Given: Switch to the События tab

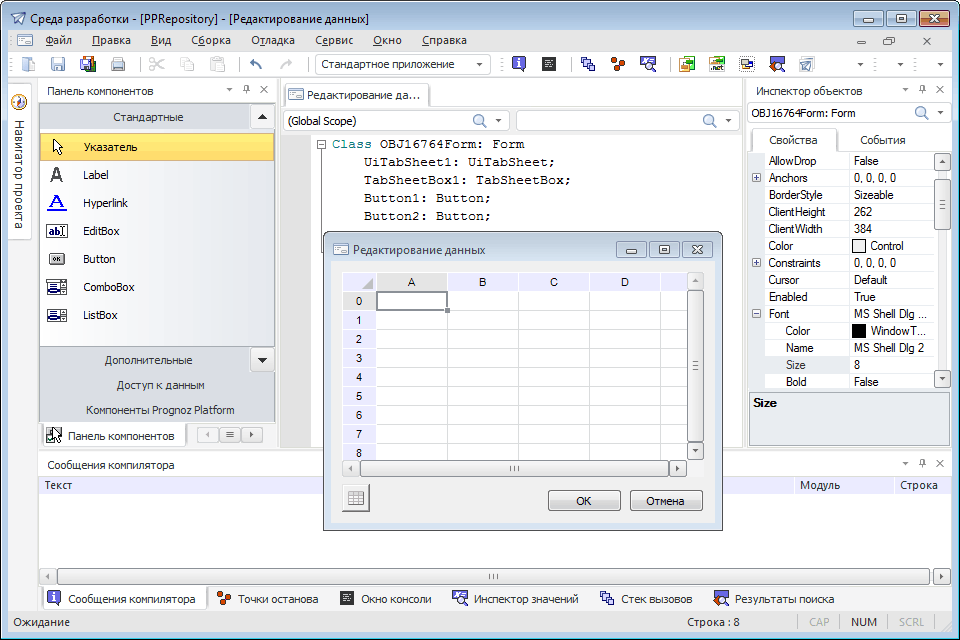Looking at the screenshot, I should (882, 140).
